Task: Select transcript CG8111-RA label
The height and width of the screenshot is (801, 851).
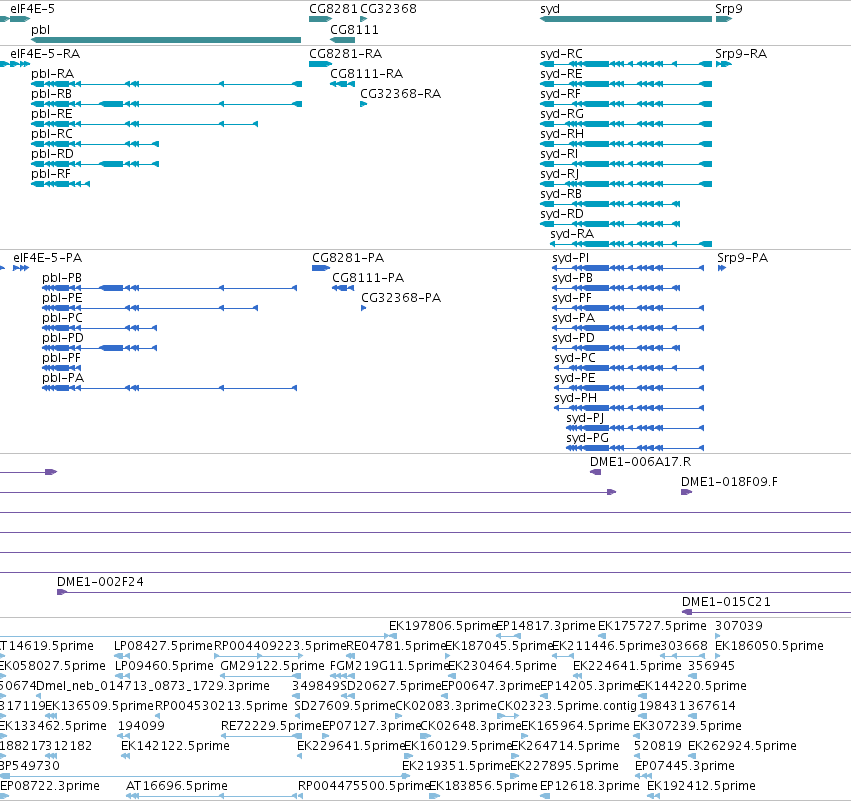Action: (367, 74)
